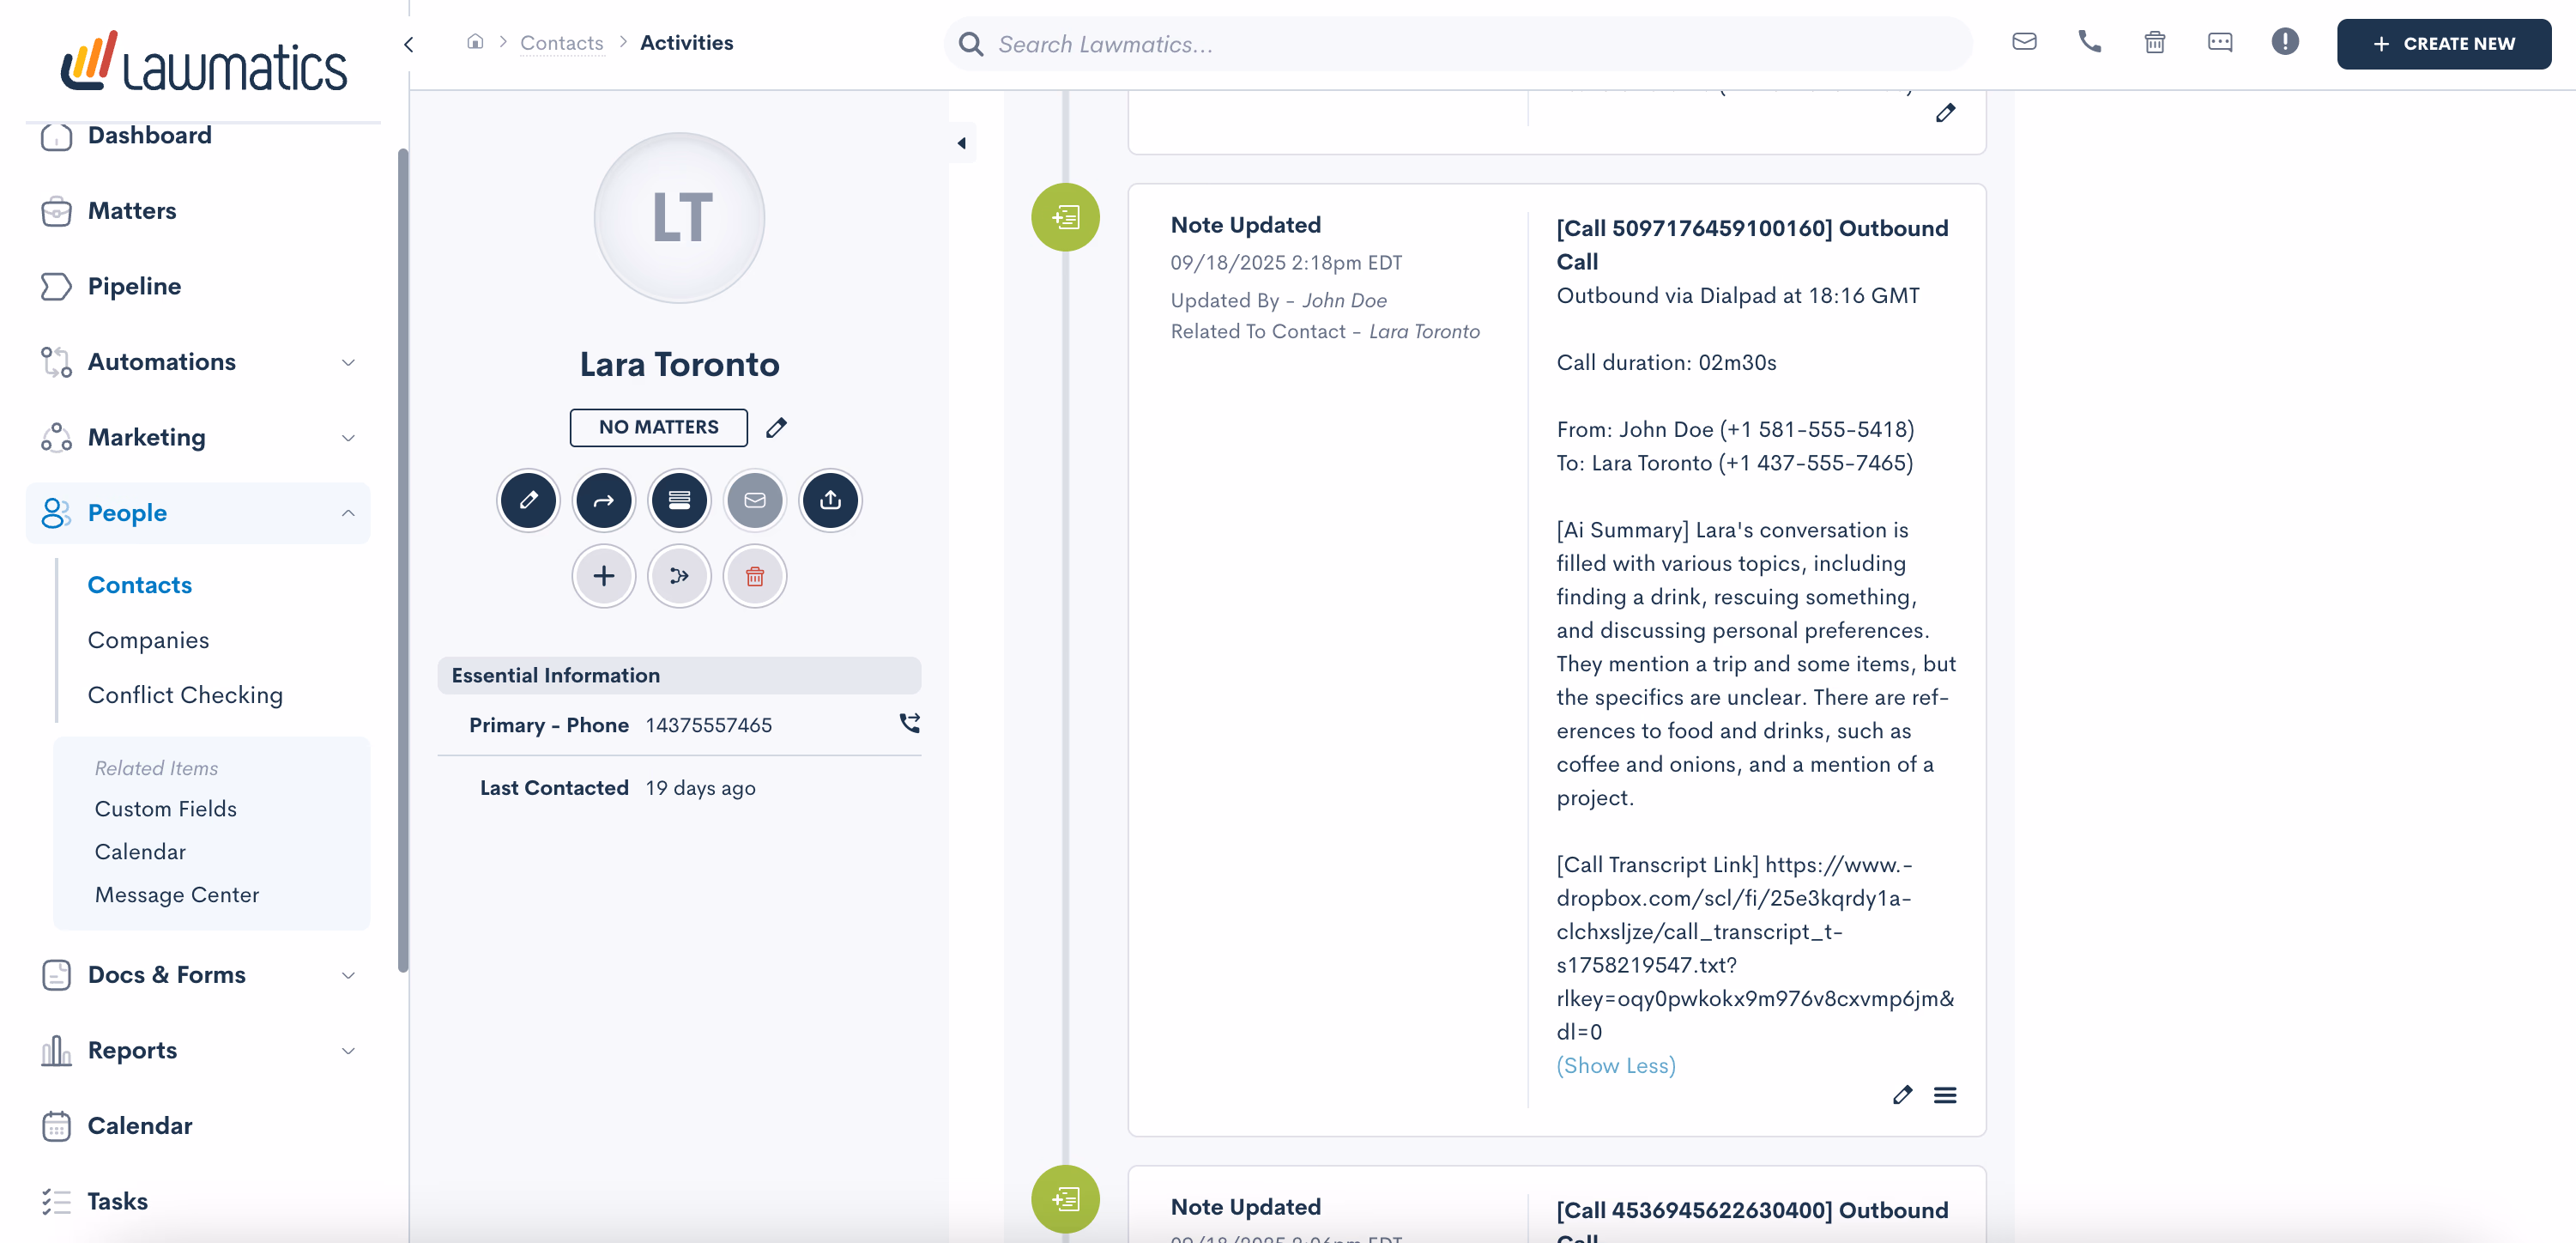The width and height of the screenshot is (2576, 1243).
Task: Open the edit pencil icon under Lara Toronto
Action: click(529, 500)
